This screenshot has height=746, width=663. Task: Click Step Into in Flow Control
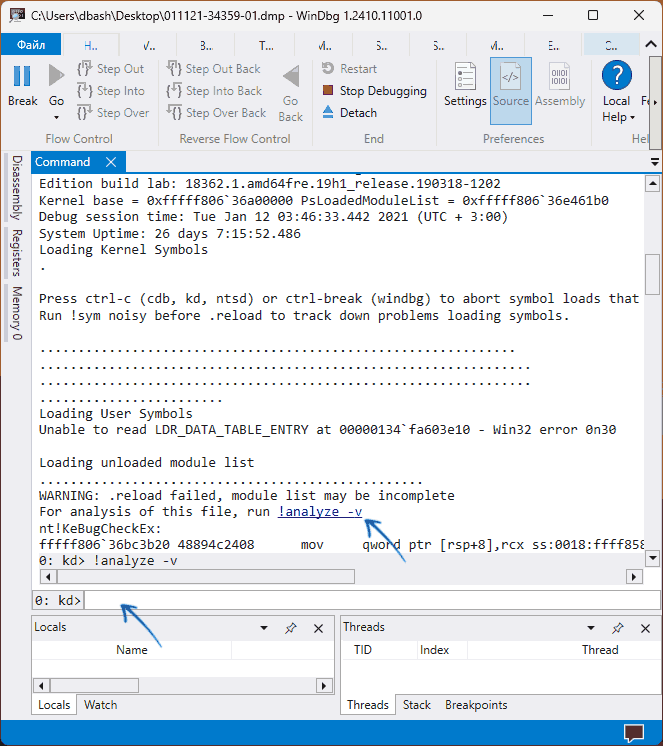pos(110,90)
